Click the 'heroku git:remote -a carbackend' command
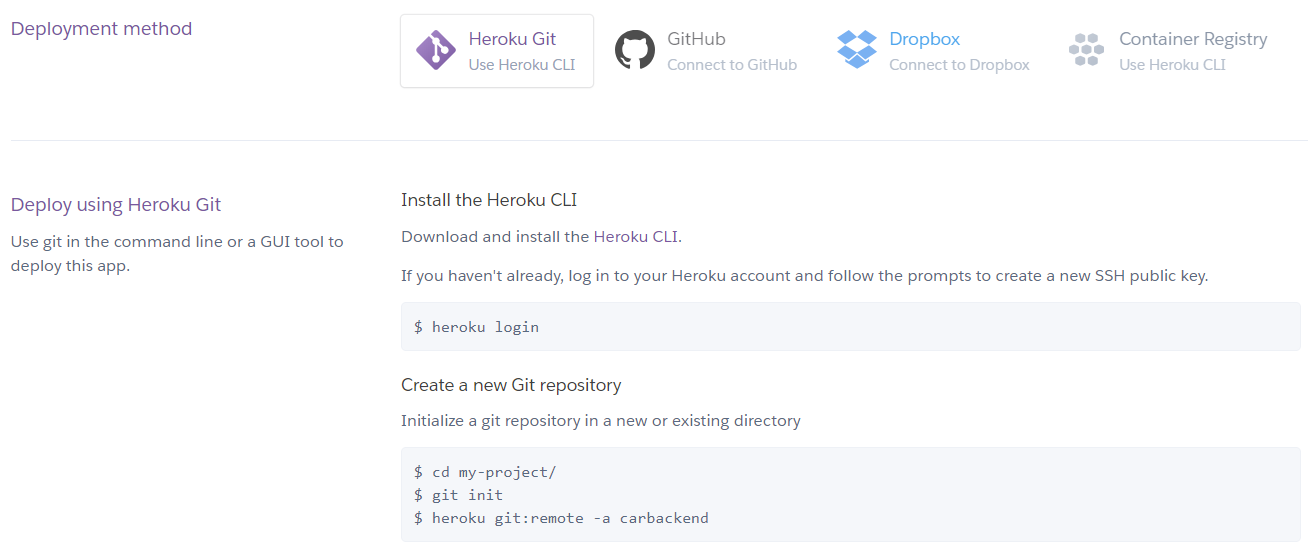 [570, 518]
